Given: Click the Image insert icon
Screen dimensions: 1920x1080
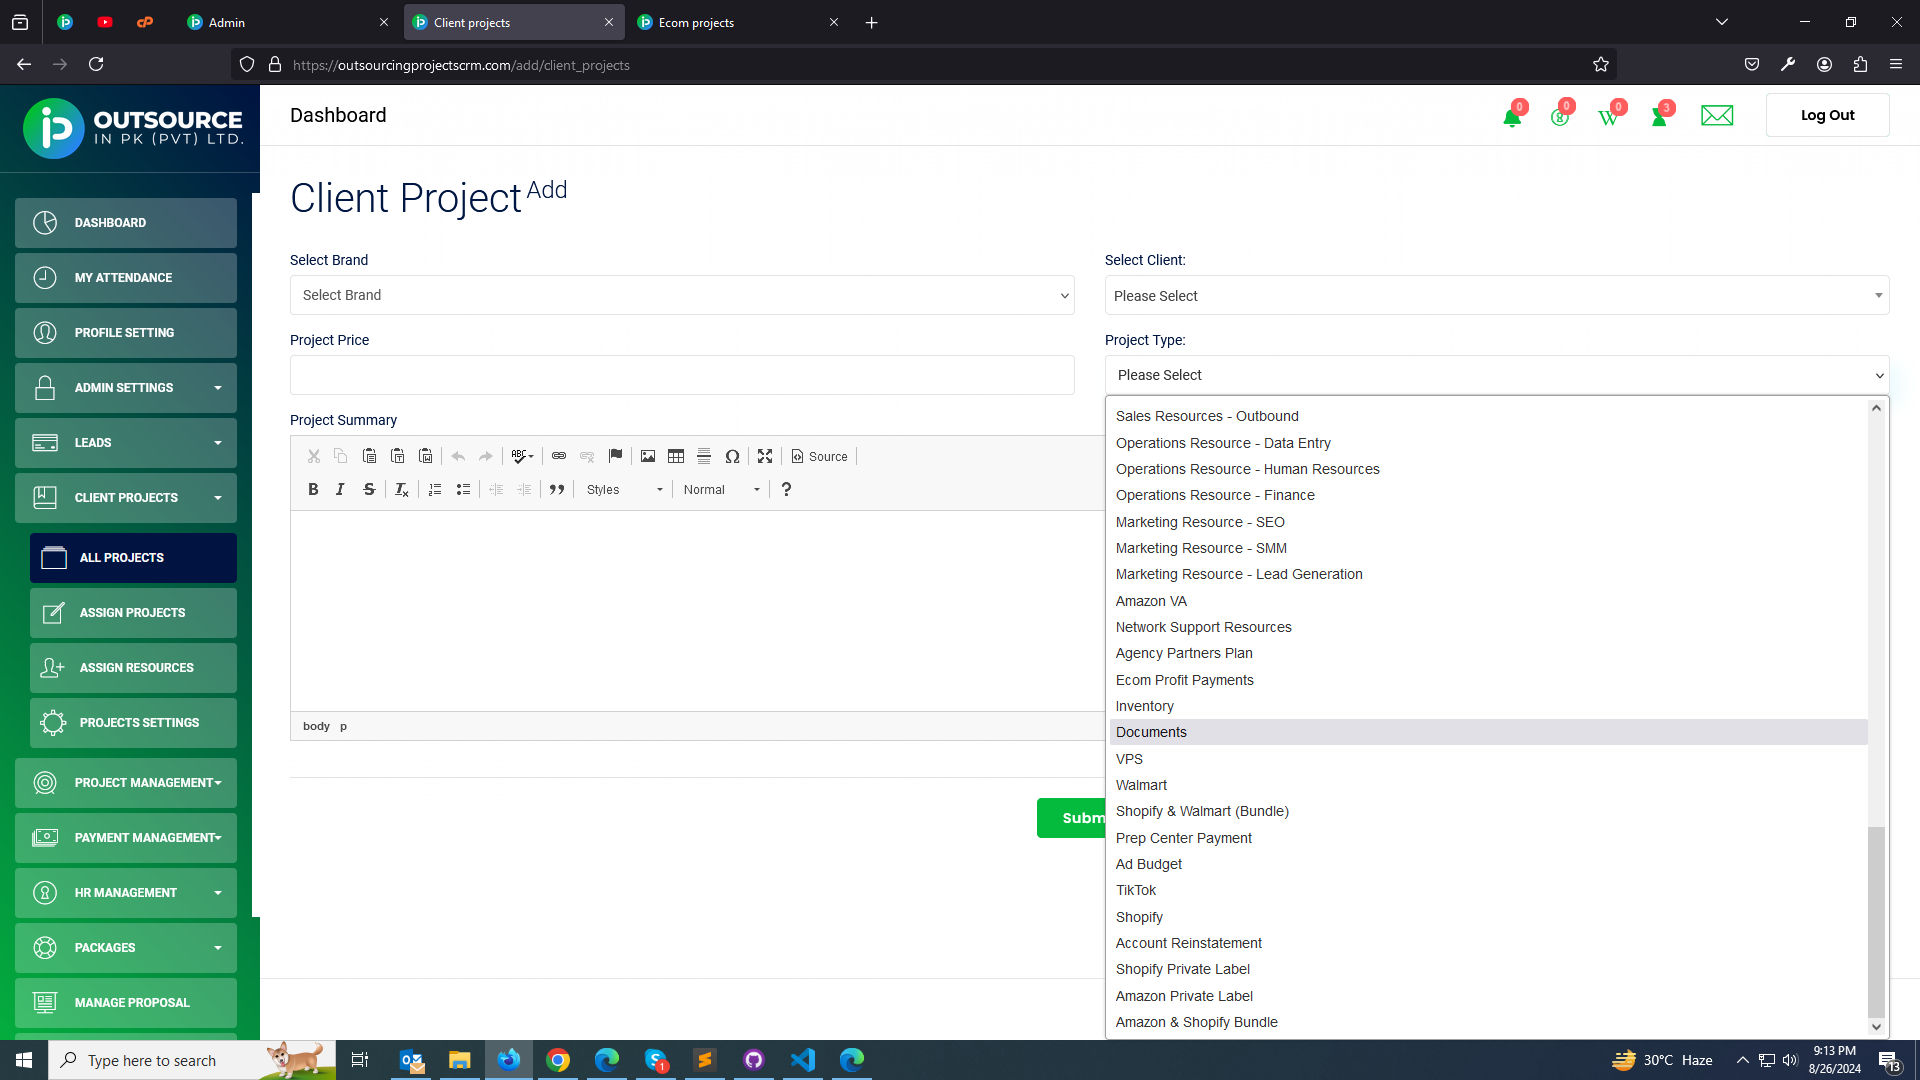Looking at the screenshot, I should pyautogui.click(x=648, y=456).
